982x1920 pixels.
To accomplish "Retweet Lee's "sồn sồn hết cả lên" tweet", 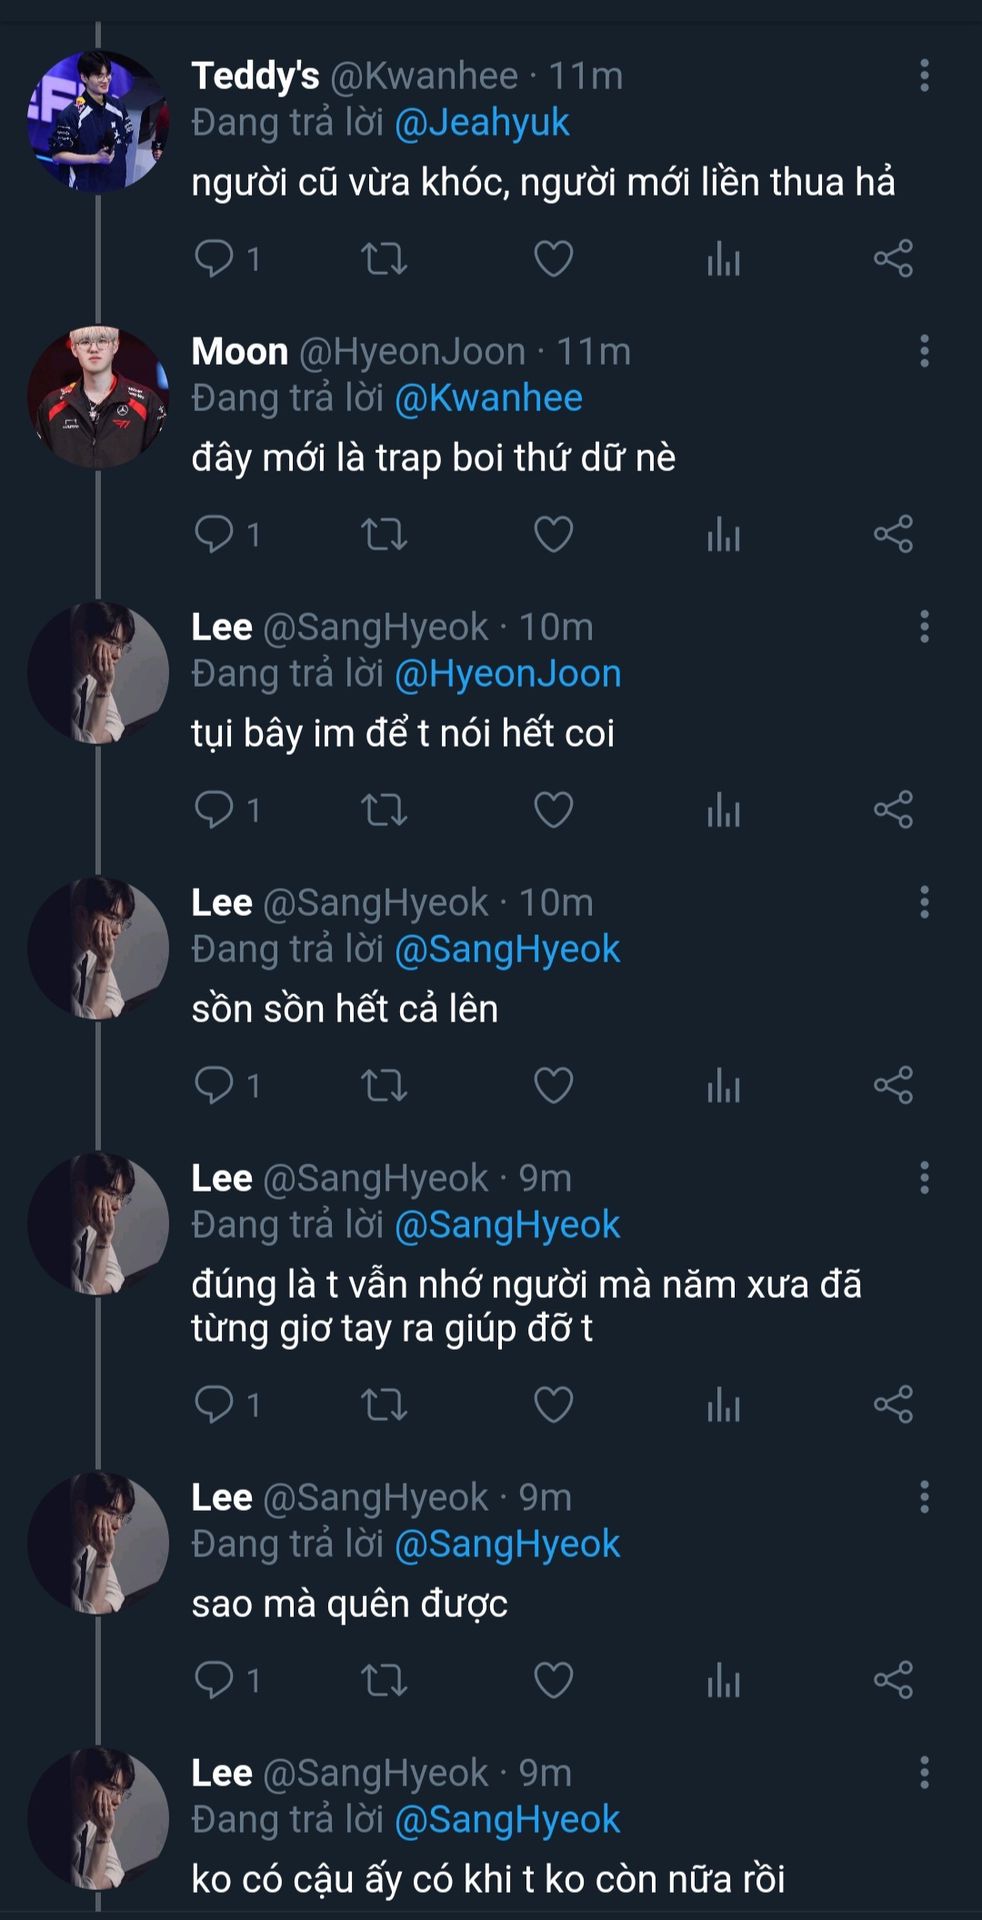I will click(384, 1085).
